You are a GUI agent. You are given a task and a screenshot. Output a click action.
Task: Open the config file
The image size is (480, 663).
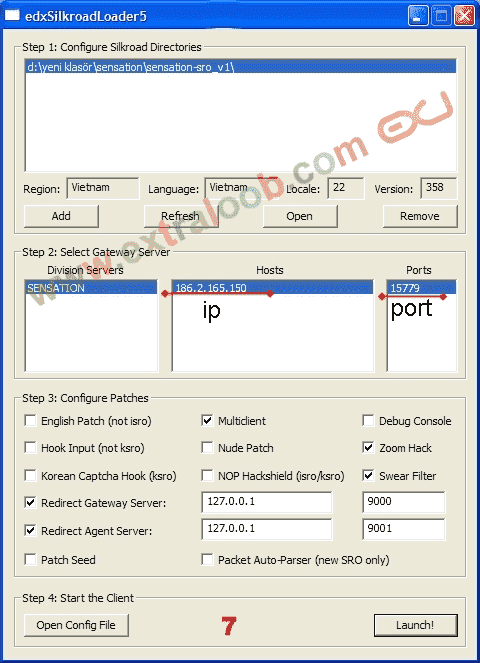coord(76,625)
